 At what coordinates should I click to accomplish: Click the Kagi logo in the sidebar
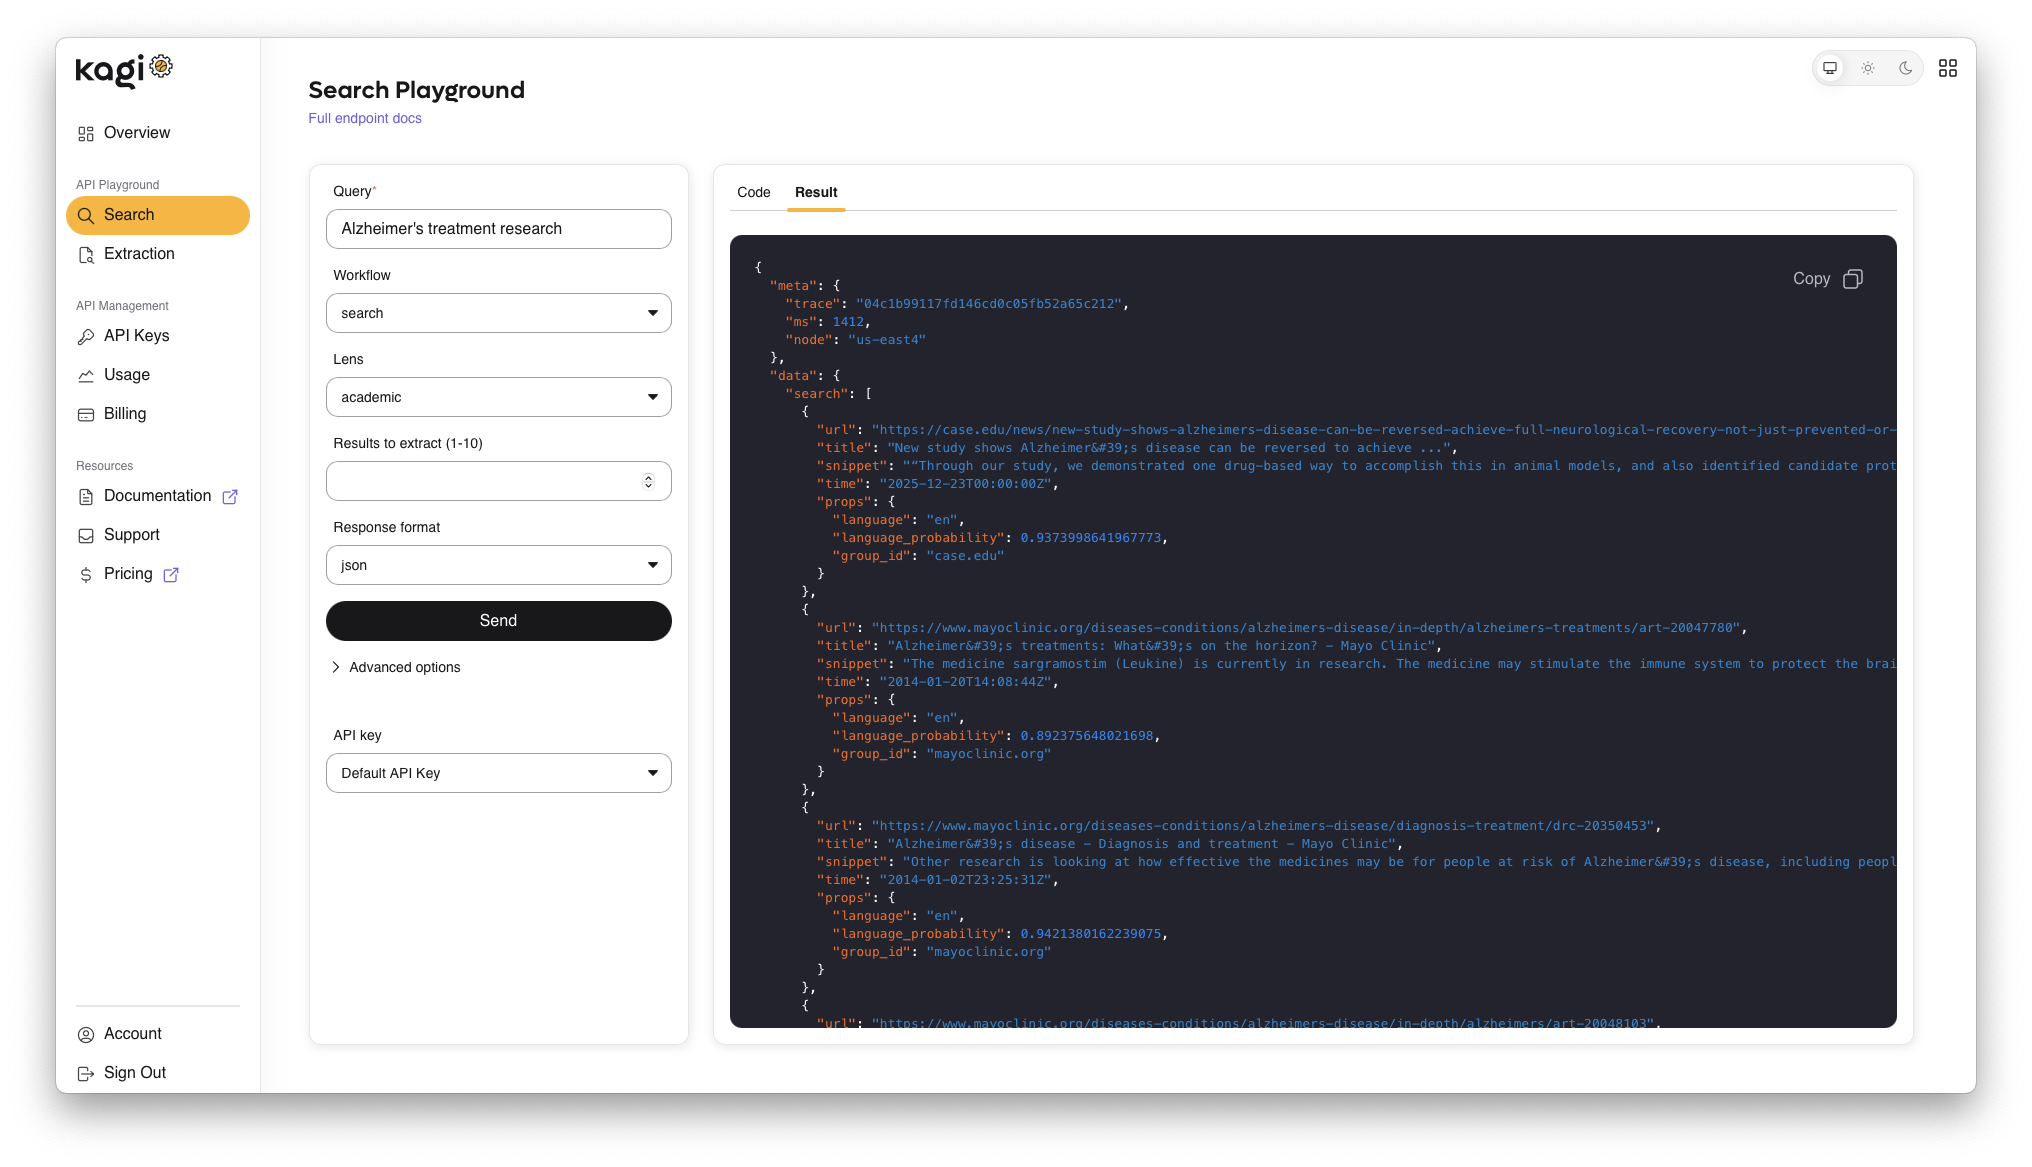pyautogui.click(x=124, y=70)
